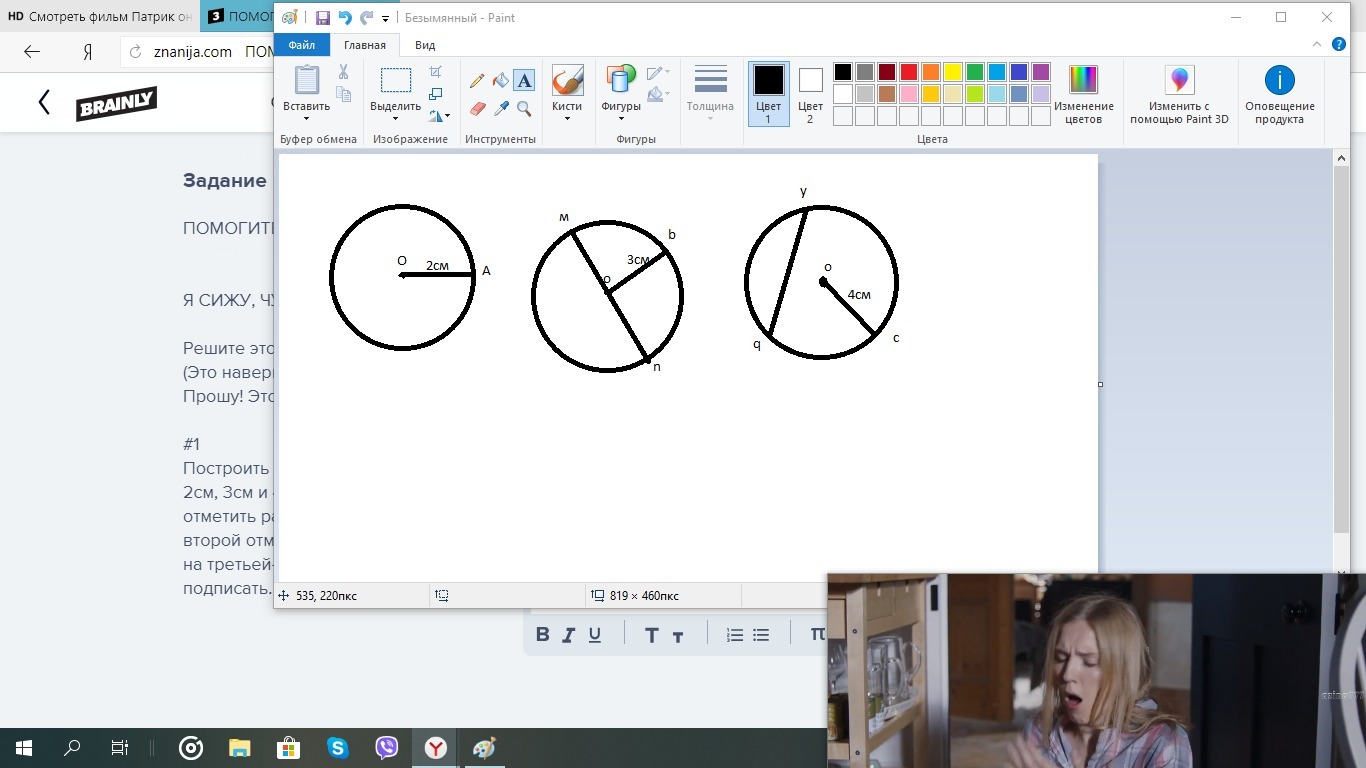Click the Crop icon in Изображение group

point(435,72)
